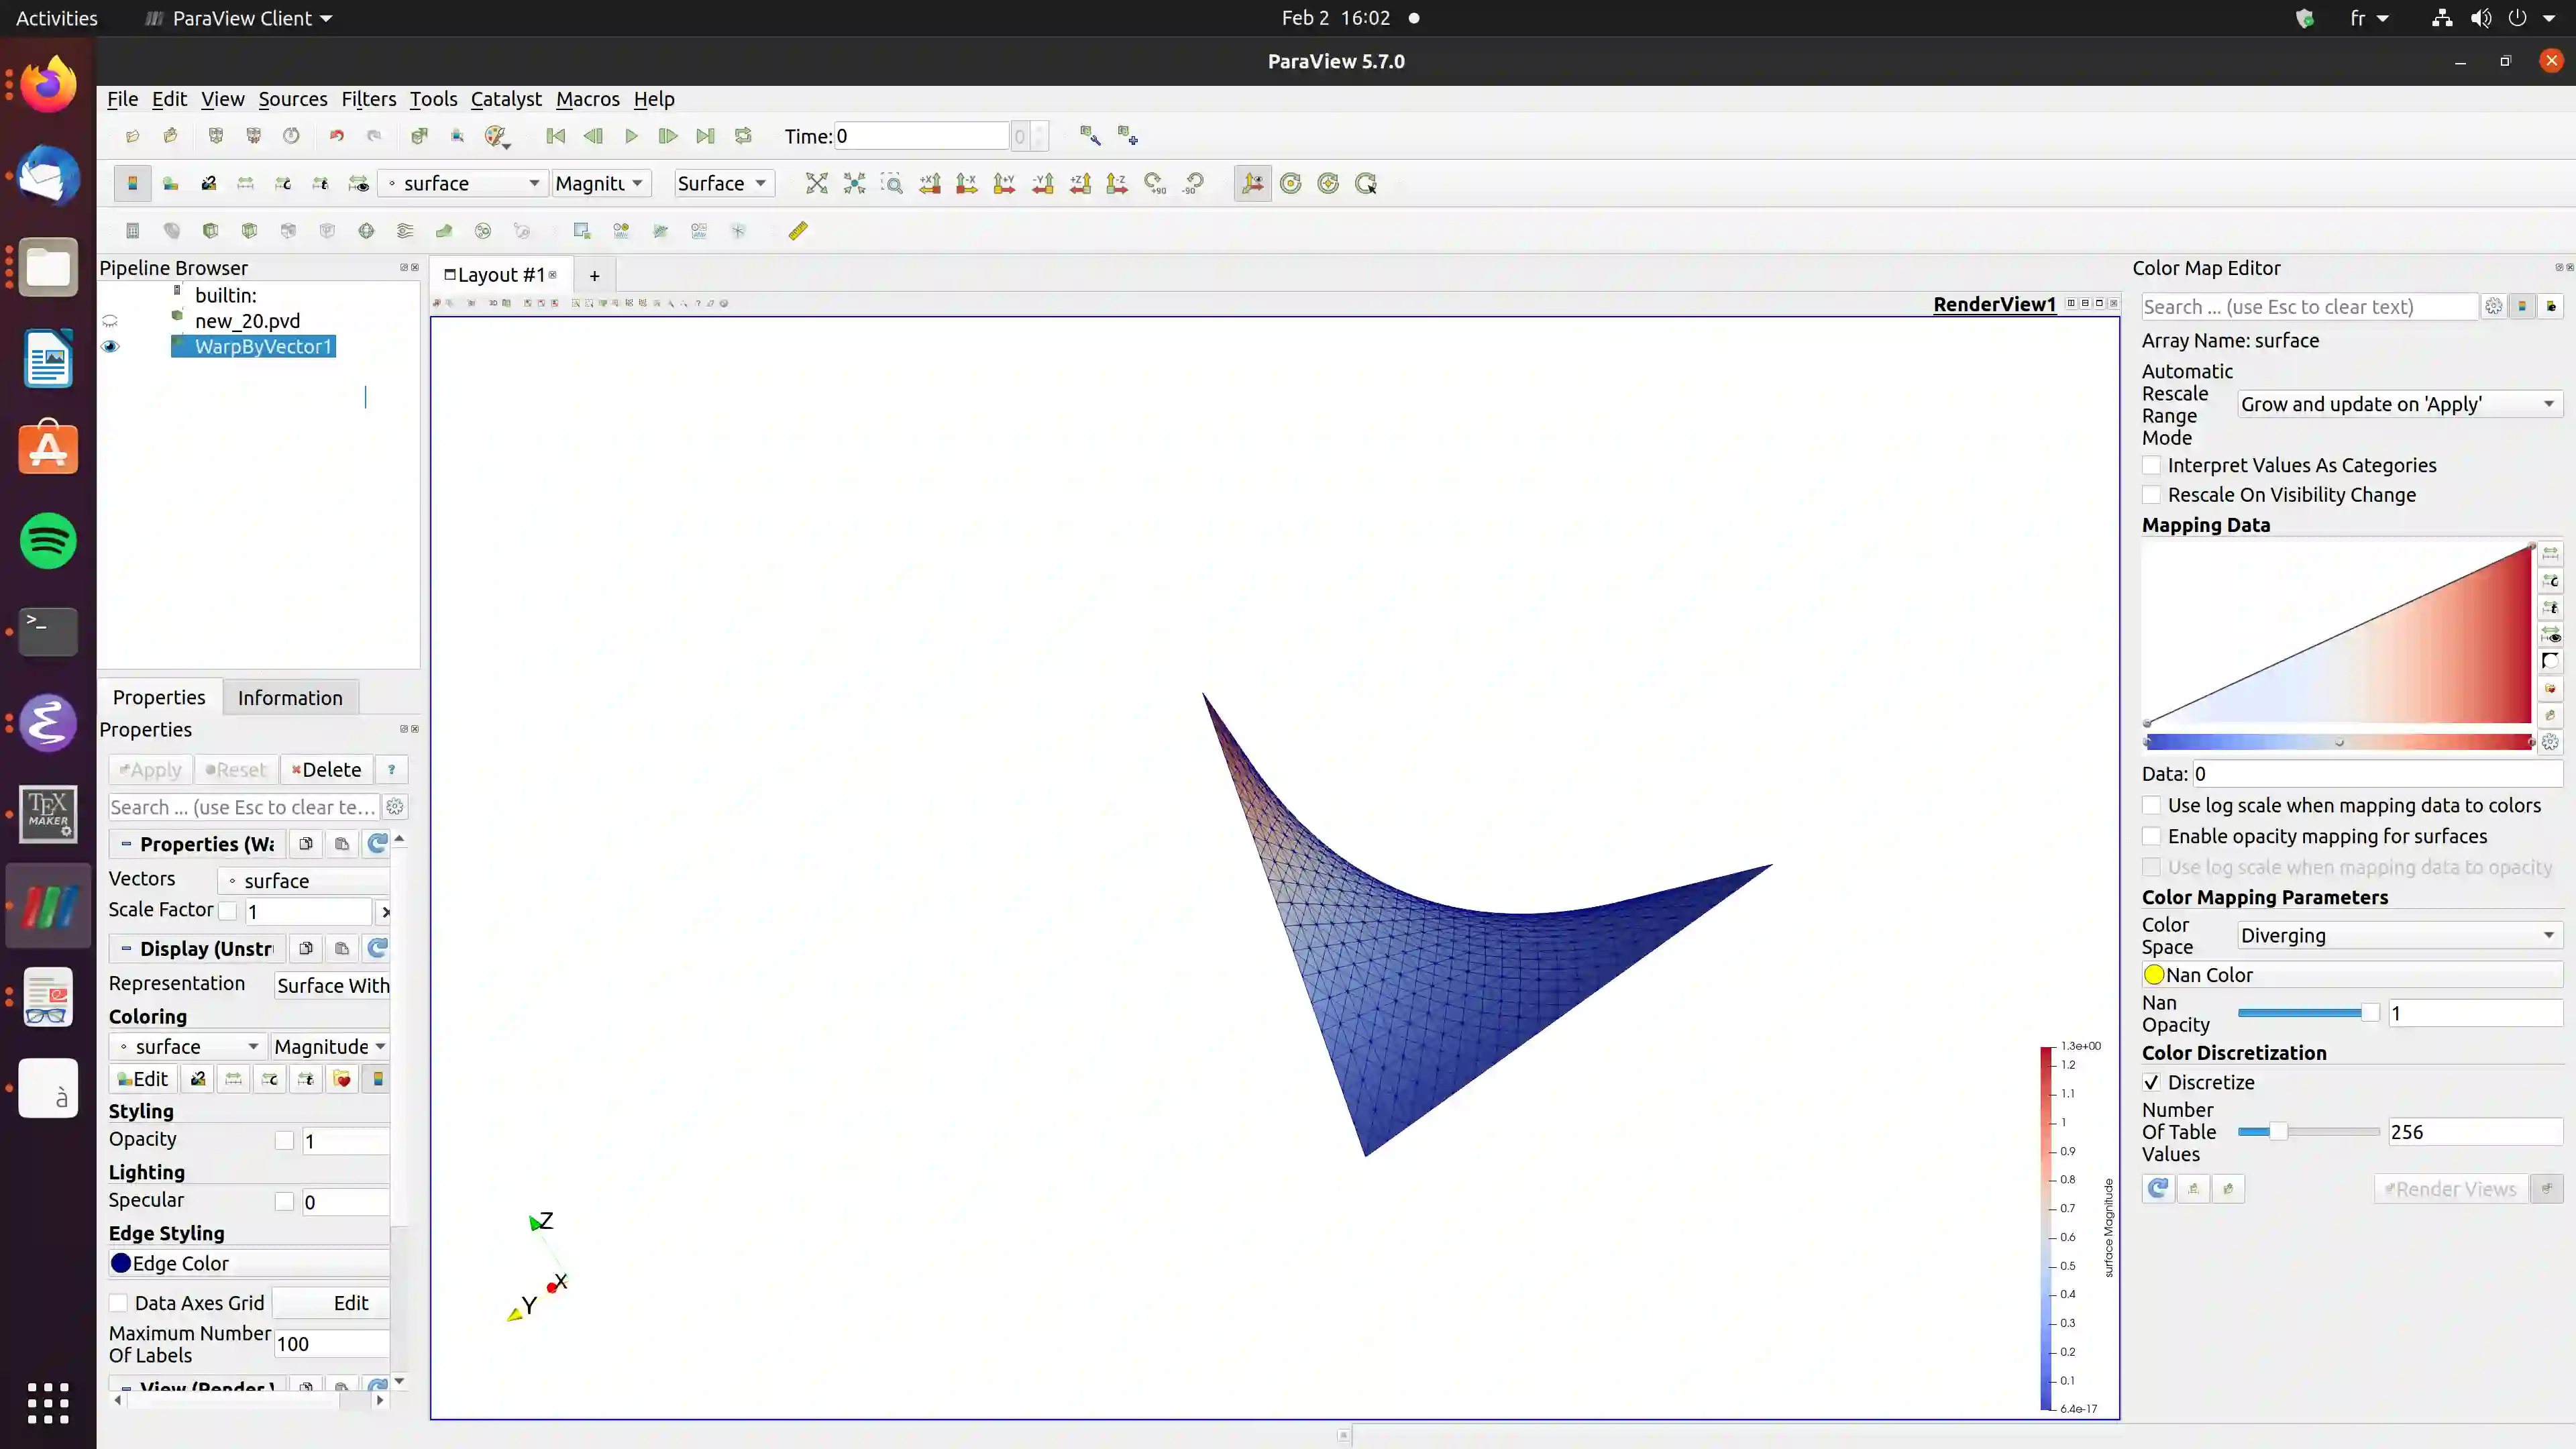Open the Automatic Rescale Range Mode dropdown
This screenshot has height=1449, width=2576.
[2398, 404]
